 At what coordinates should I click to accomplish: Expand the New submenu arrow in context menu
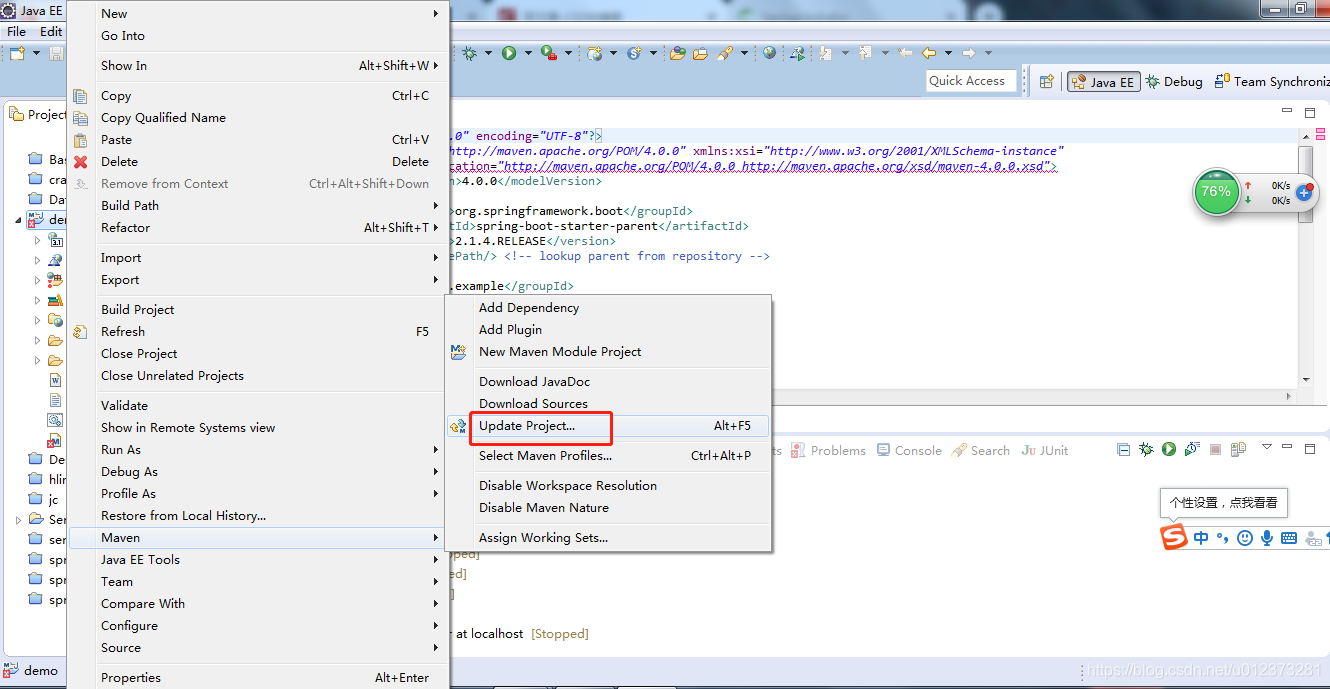point(436,14)
